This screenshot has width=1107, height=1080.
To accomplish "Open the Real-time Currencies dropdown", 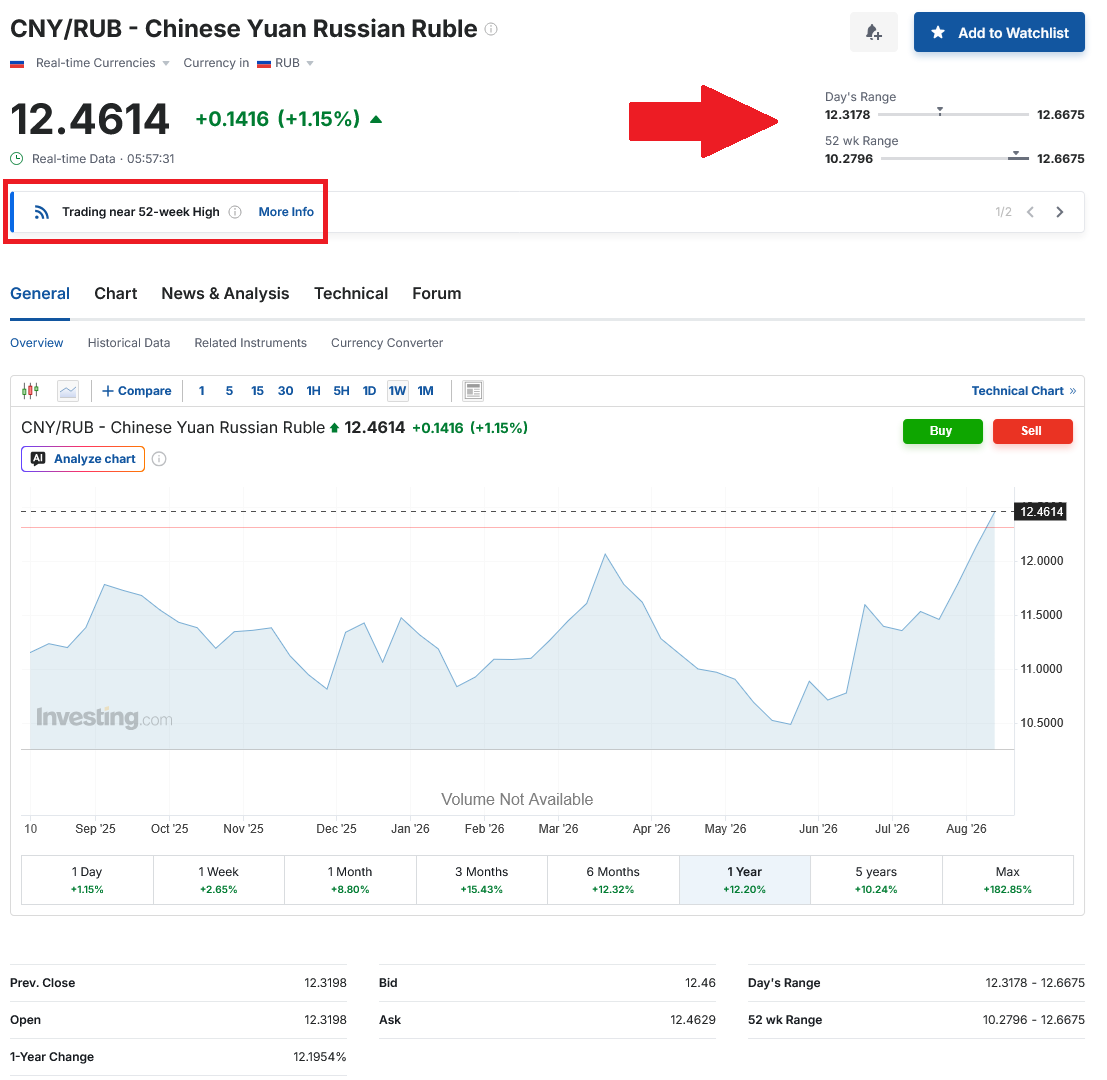I will (102, 63).
